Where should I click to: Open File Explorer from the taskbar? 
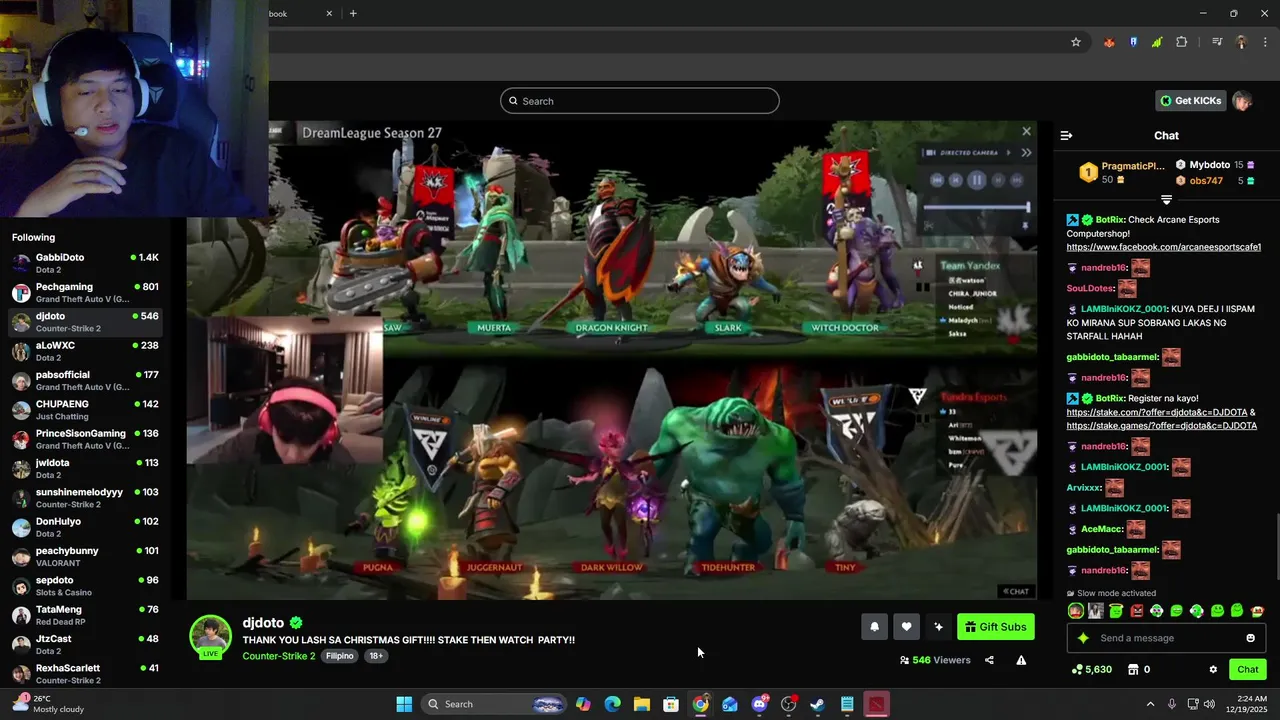pyautogui.click(x=641, y=704)
